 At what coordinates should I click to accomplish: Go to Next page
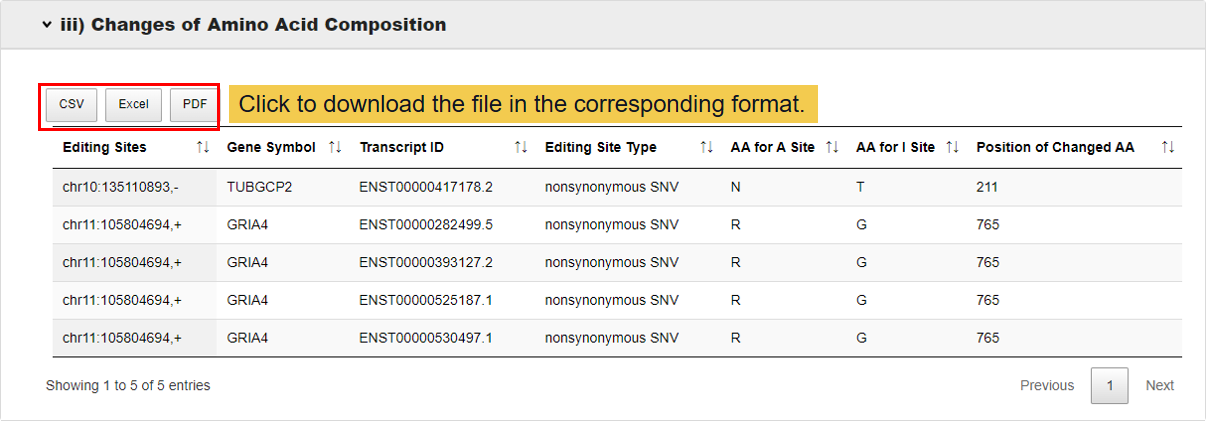(1159, 385)
